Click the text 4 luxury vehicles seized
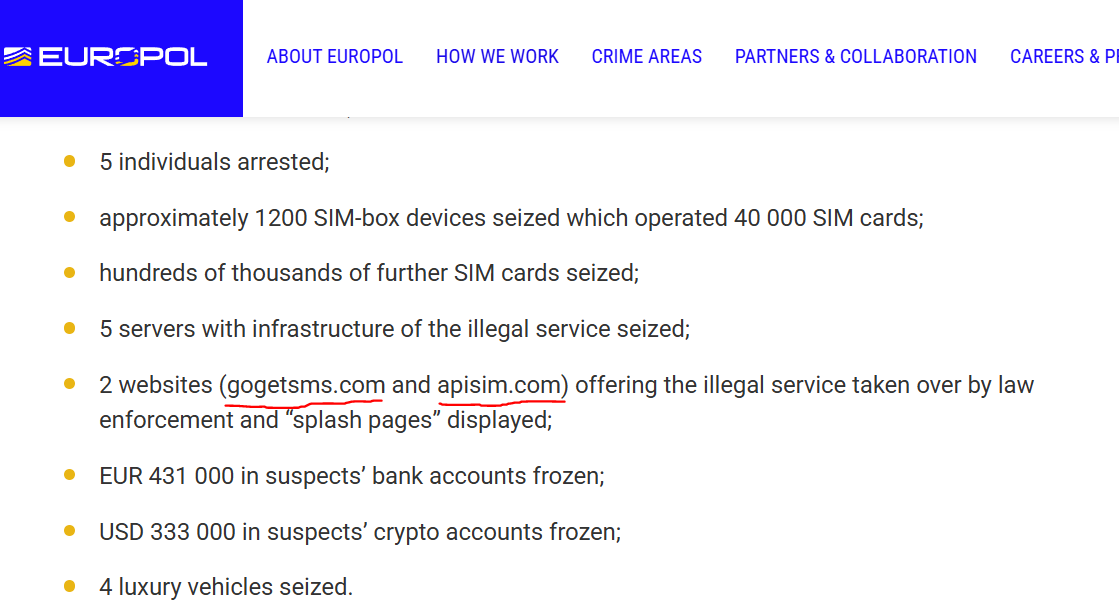Image resolution: width=1119 pixels, height=601 pixels. [226, 587]
